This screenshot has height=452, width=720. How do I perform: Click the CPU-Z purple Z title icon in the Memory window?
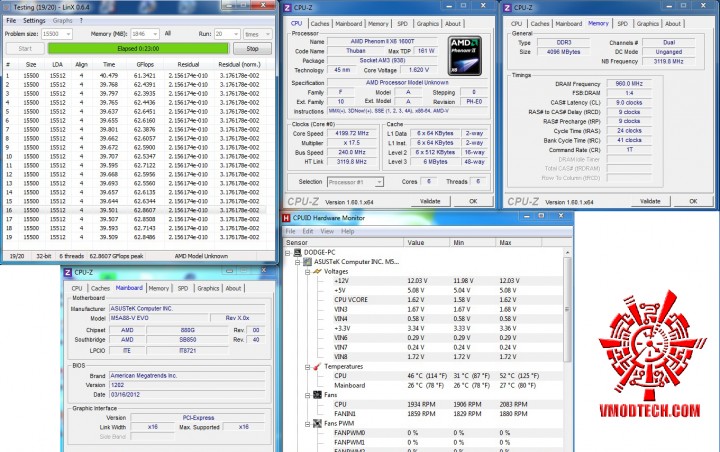(x=507, y=7)
